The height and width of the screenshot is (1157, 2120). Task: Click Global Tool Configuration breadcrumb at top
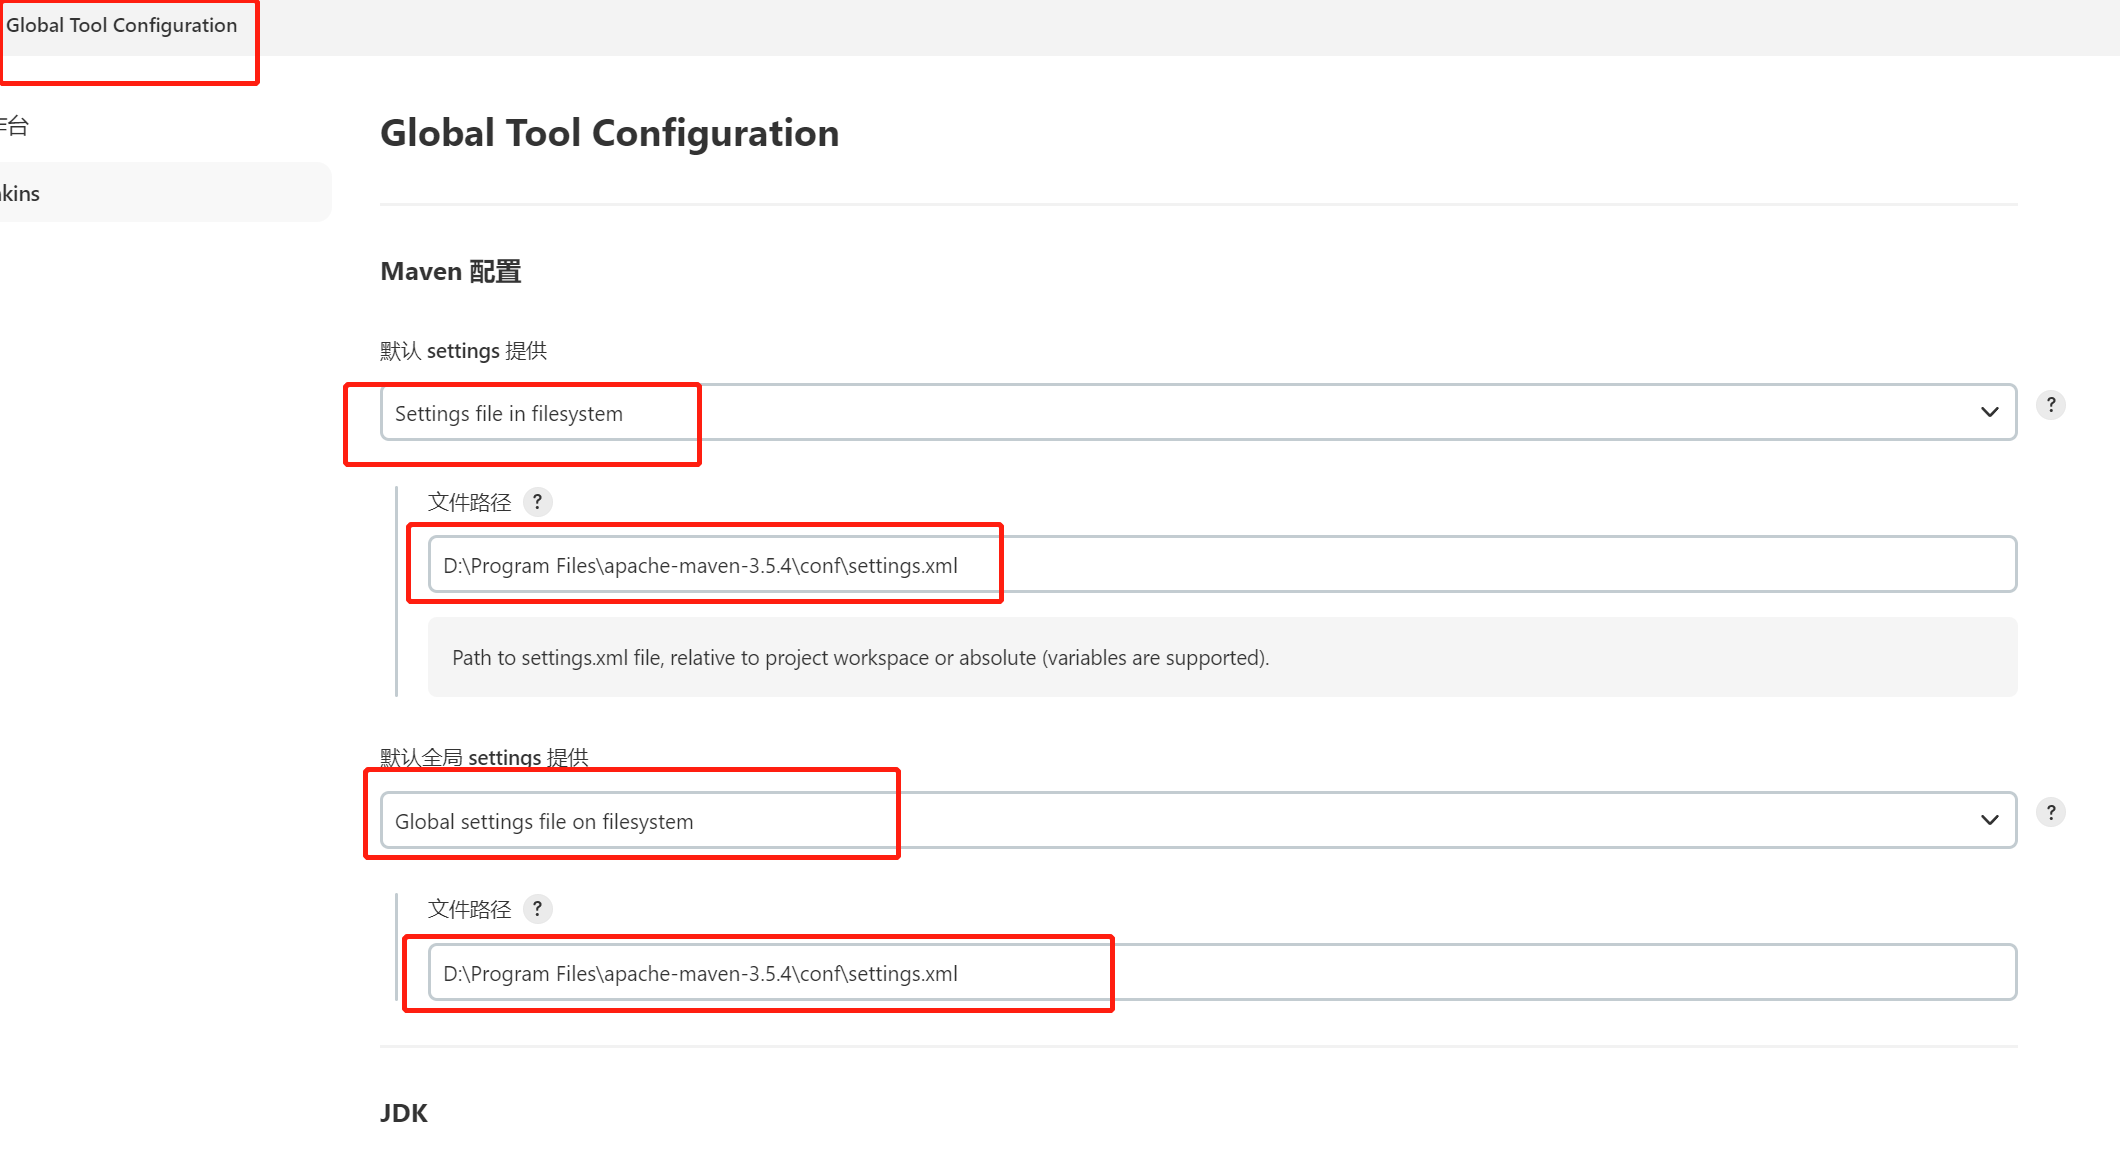tap(121, 26)
